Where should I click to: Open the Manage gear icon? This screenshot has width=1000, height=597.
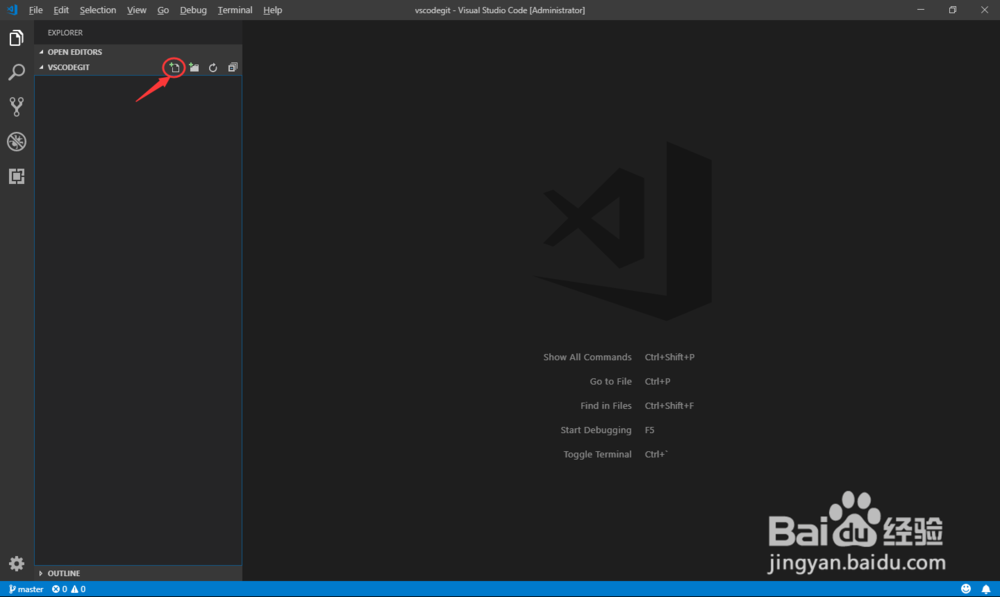coord(17,564)
